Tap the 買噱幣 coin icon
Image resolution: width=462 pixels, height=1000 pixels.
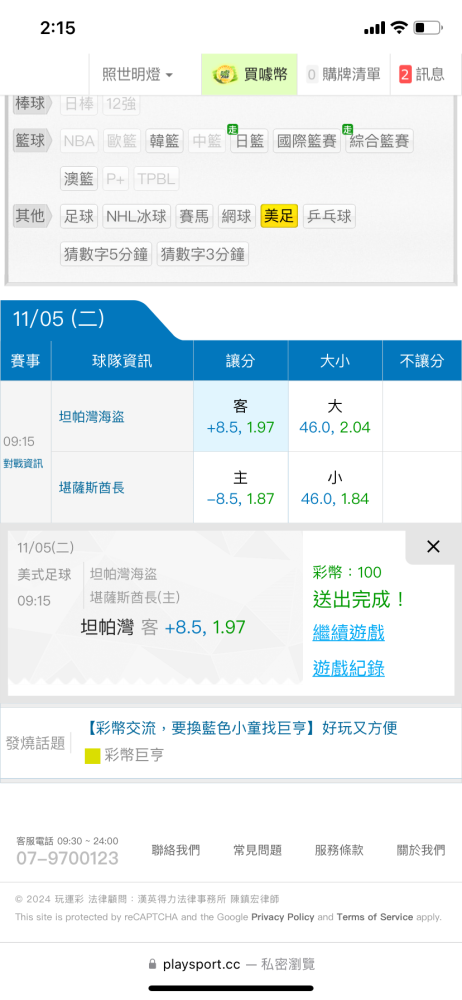click(x=225, y=74)
